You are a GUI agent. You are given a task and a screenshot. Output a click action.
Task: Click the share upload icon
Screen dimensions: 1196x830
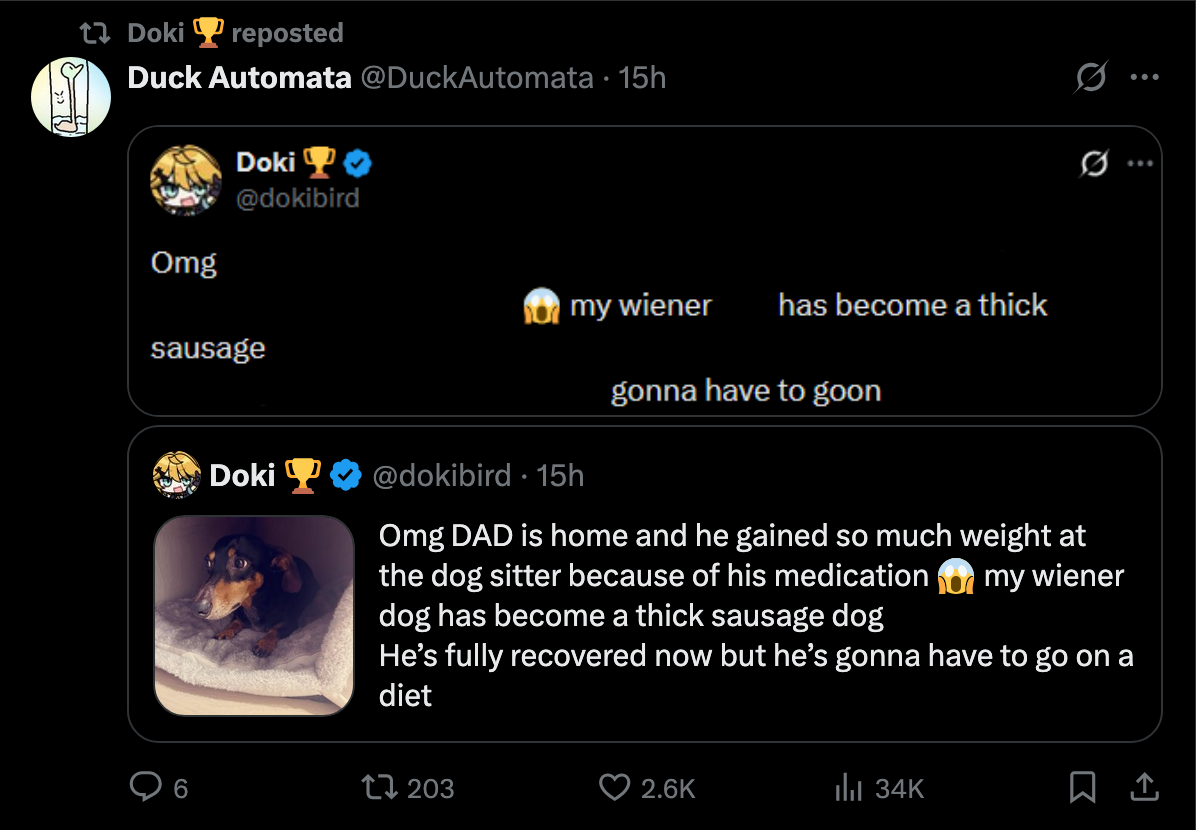click(x=1142, y=789)
